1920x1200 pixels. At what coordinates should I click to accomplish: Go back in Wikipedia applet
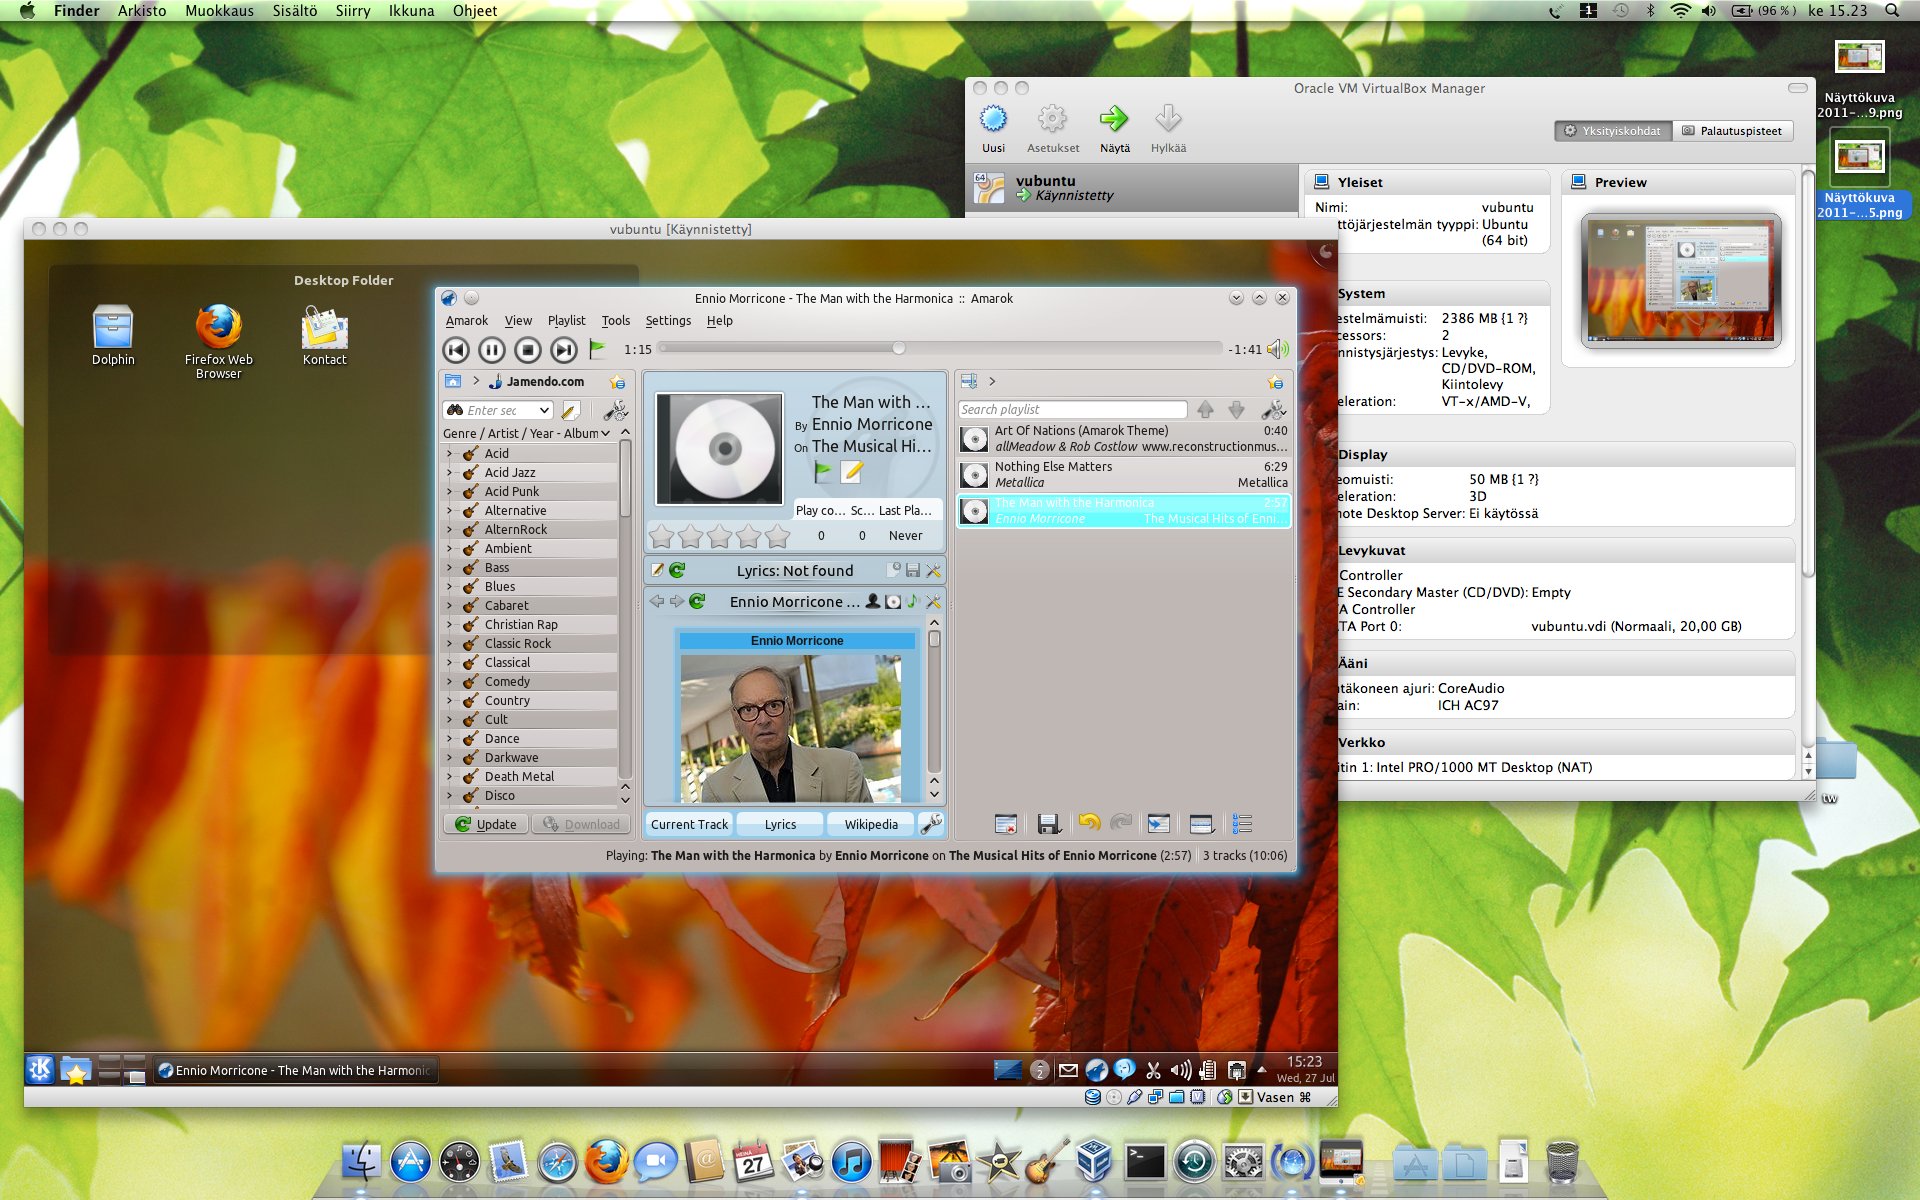(657, 601)
